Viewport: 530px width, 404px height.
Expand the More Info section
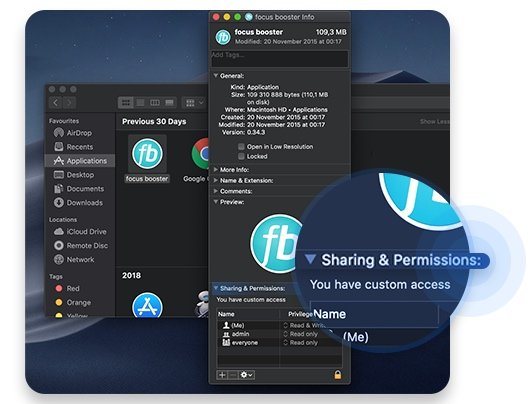216,170
